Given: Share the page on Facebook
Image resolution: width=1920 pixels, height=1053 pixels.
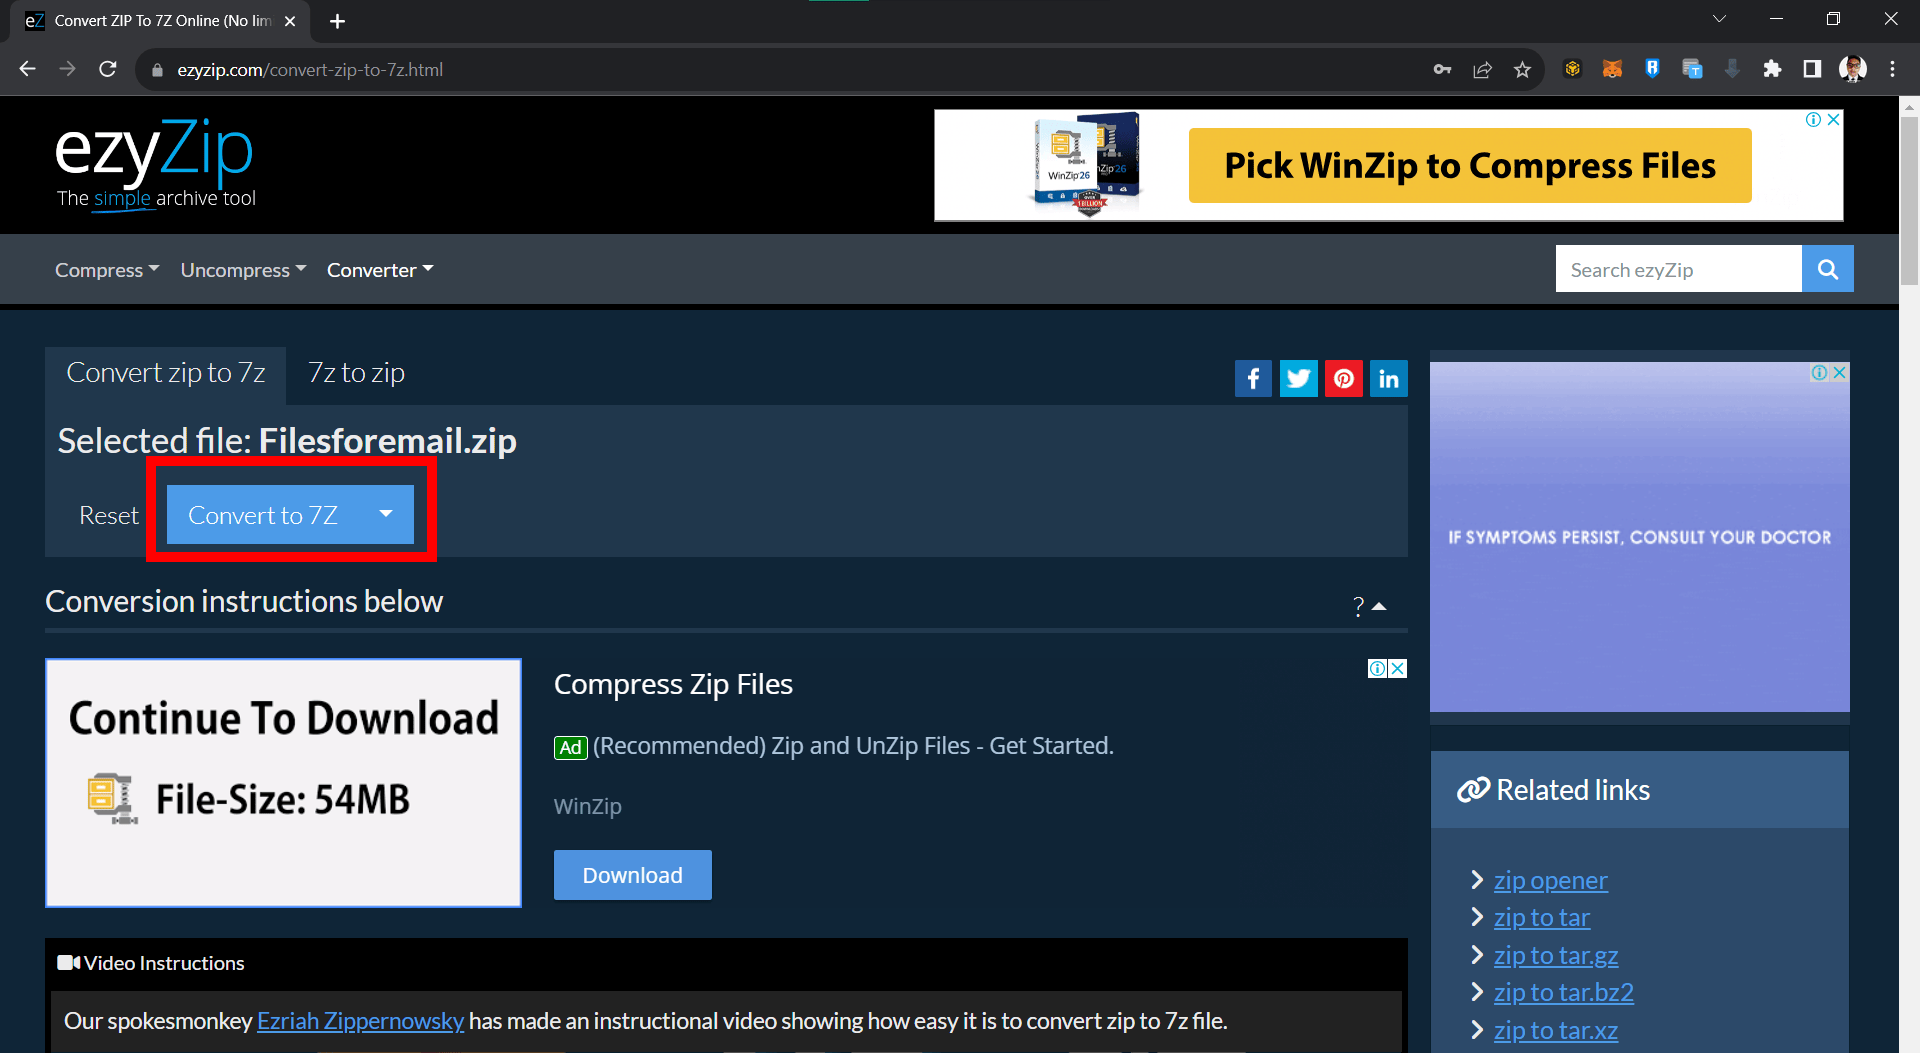Looking at the screenshot, I should pyautogui.click(x=1253, y=378).
